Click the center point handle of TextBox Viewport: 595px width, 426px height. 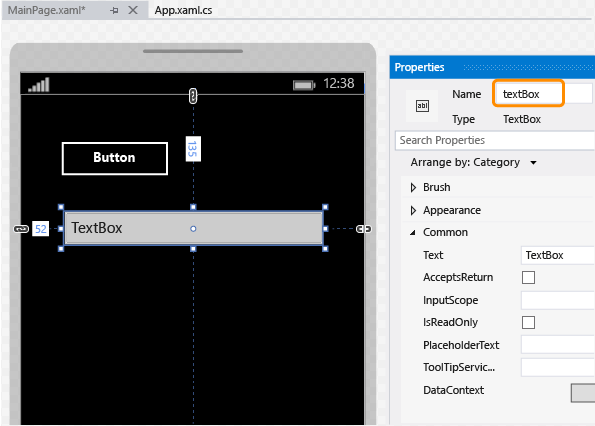pos(193,229)
